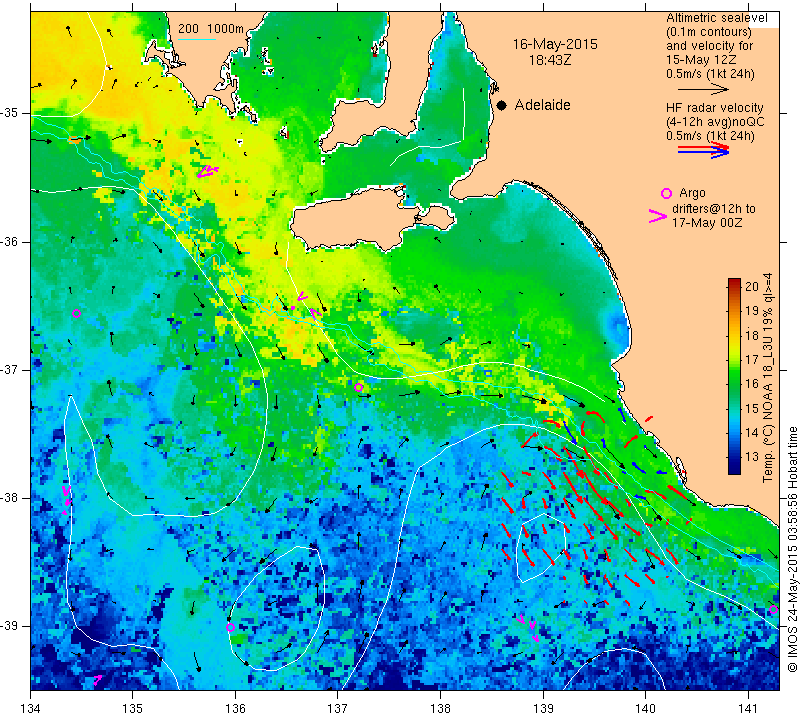The height and width of the screenshot is (720, 800).
Task: Click the '137' longitude axis label
Action: point(338,709)
